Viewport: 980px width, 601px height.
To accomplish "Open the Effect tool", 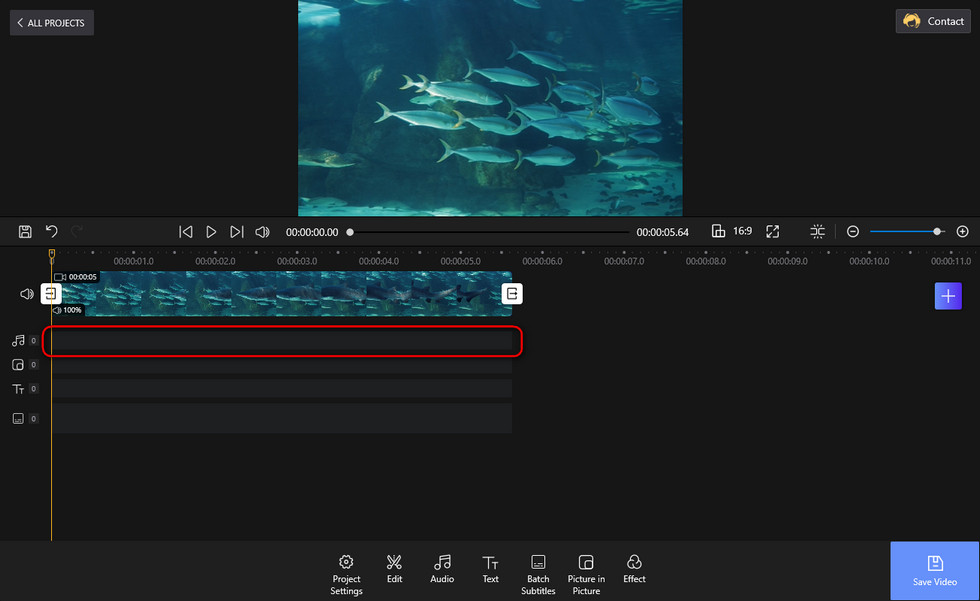I will pos(634,569).
